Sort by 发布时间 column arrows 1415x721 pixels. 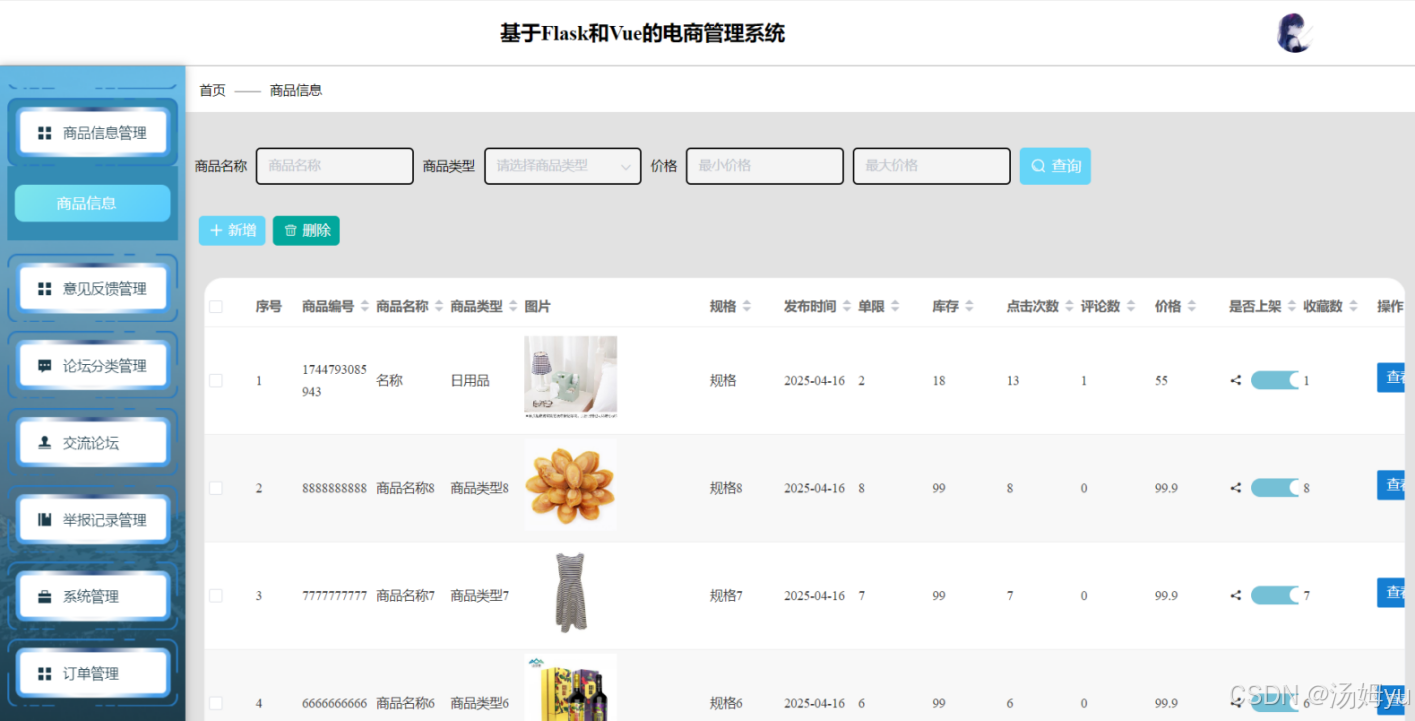click(847, 306)
